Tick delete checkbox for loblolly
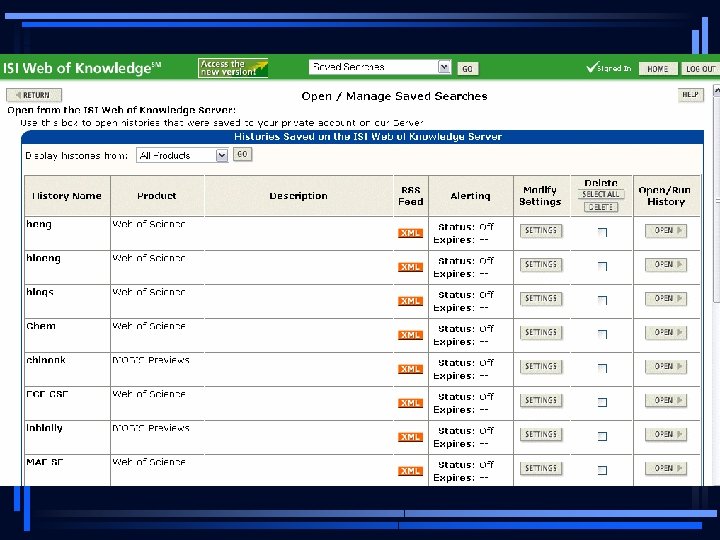Viewport: 720px width, 540px height. 602,436
